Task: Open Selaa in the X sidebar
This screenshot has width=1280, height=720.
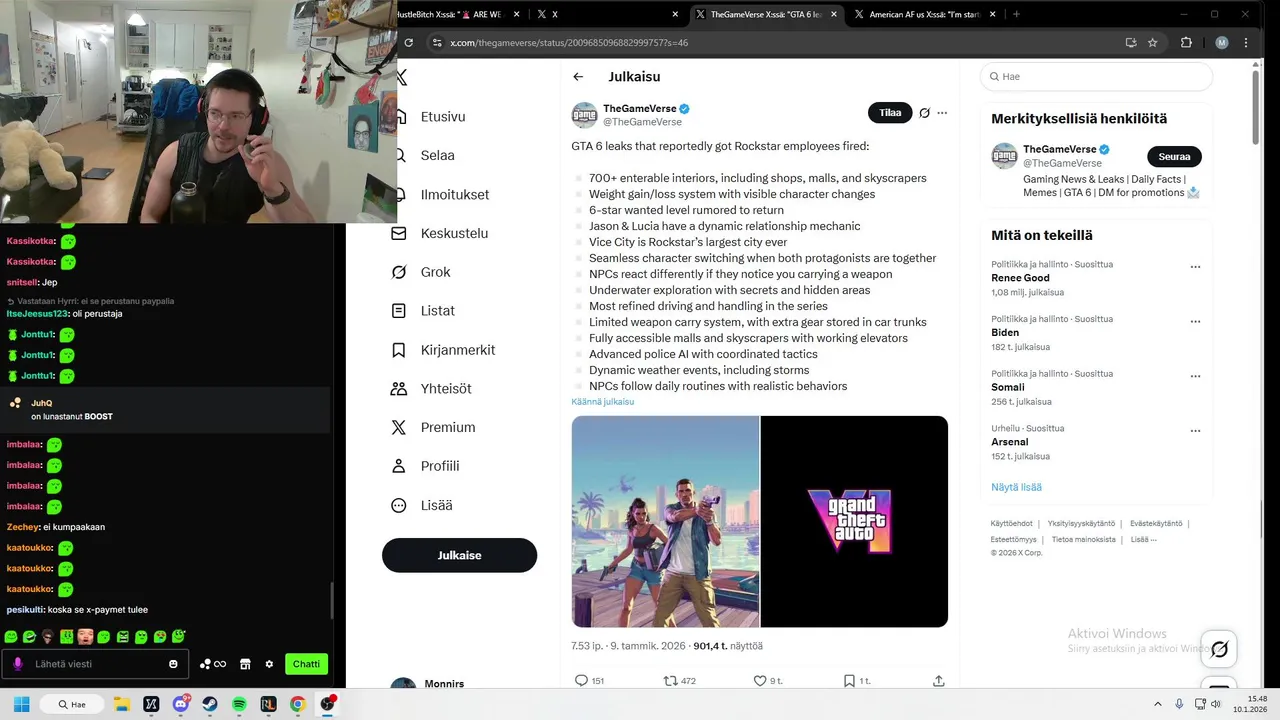Action: point(437,156)
